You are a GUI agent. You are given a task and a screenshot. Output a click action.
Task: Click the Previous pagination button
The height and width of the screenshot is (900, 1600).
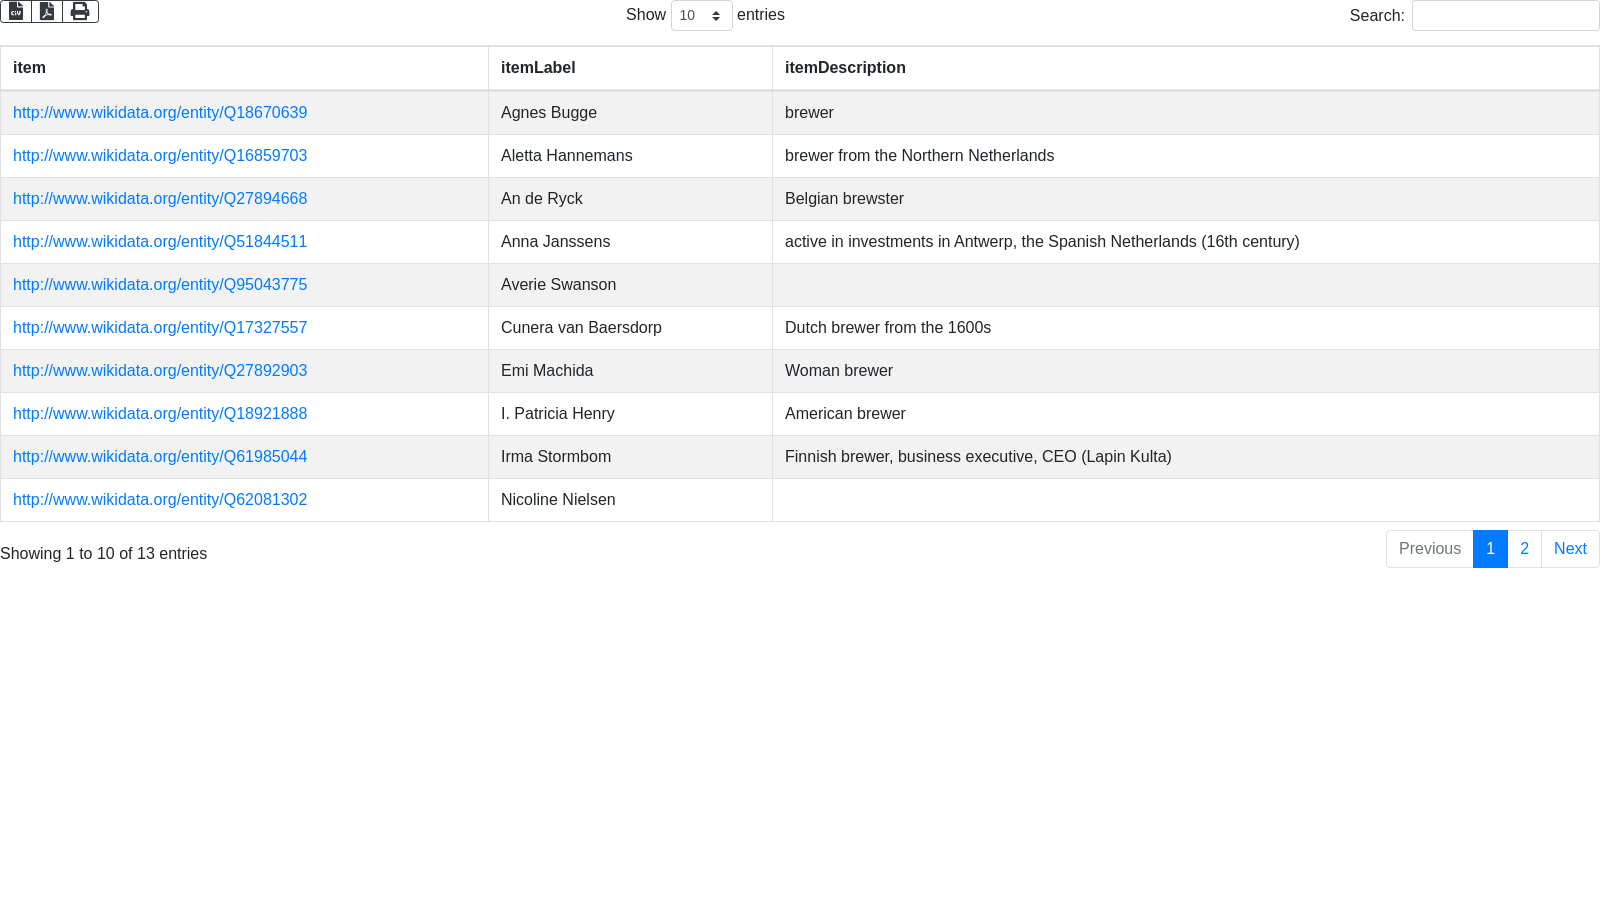[x=1429, y=549]
